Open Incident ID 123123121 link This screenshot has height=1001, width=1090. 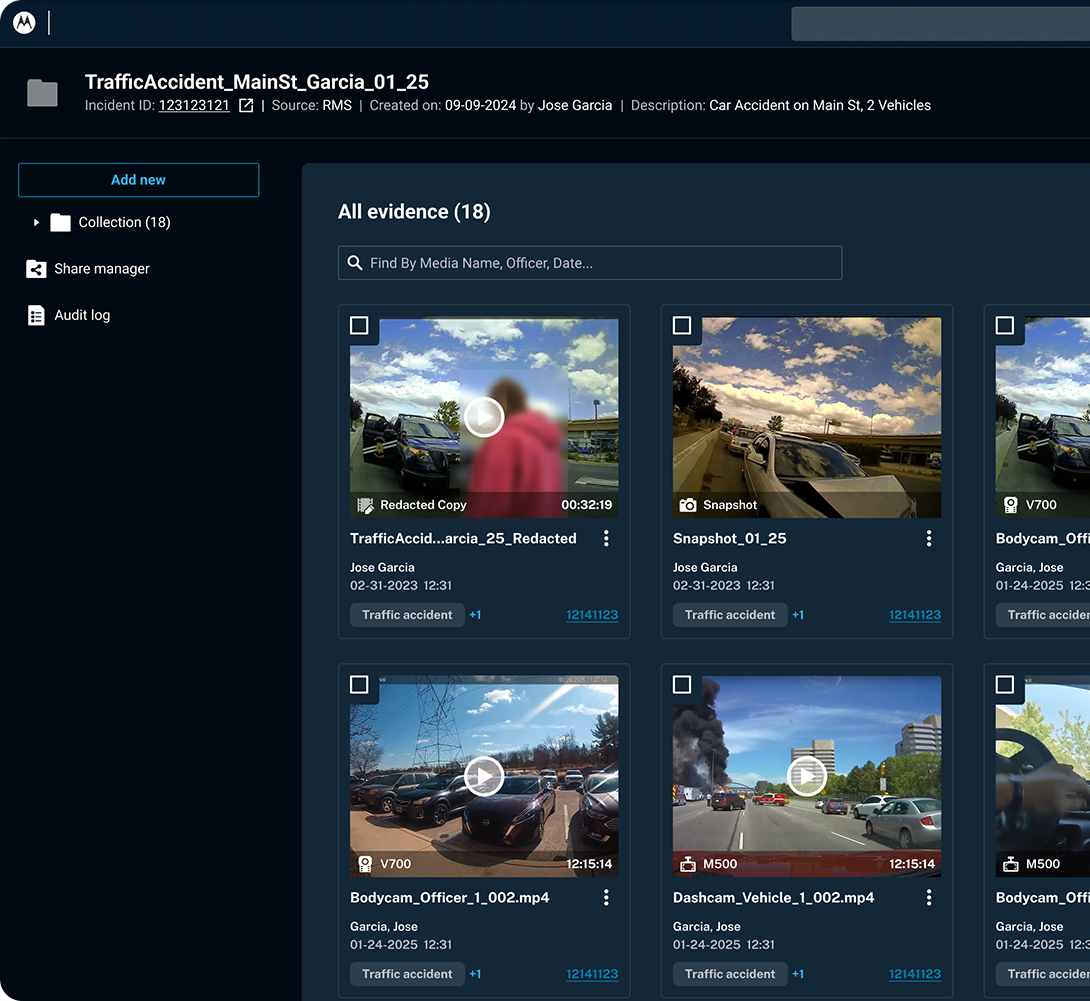[x=194, y=106]
